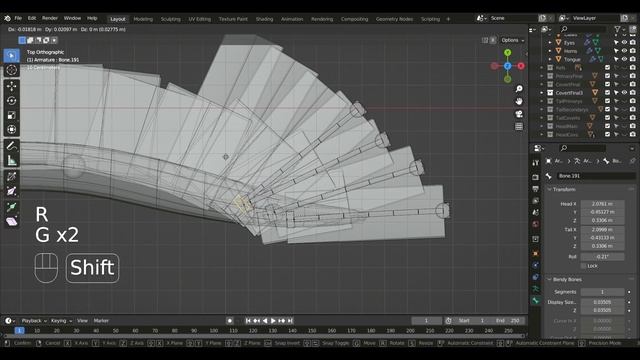640x360 pixels.
Task: Play the animation forward
Action: click(273, 321)
